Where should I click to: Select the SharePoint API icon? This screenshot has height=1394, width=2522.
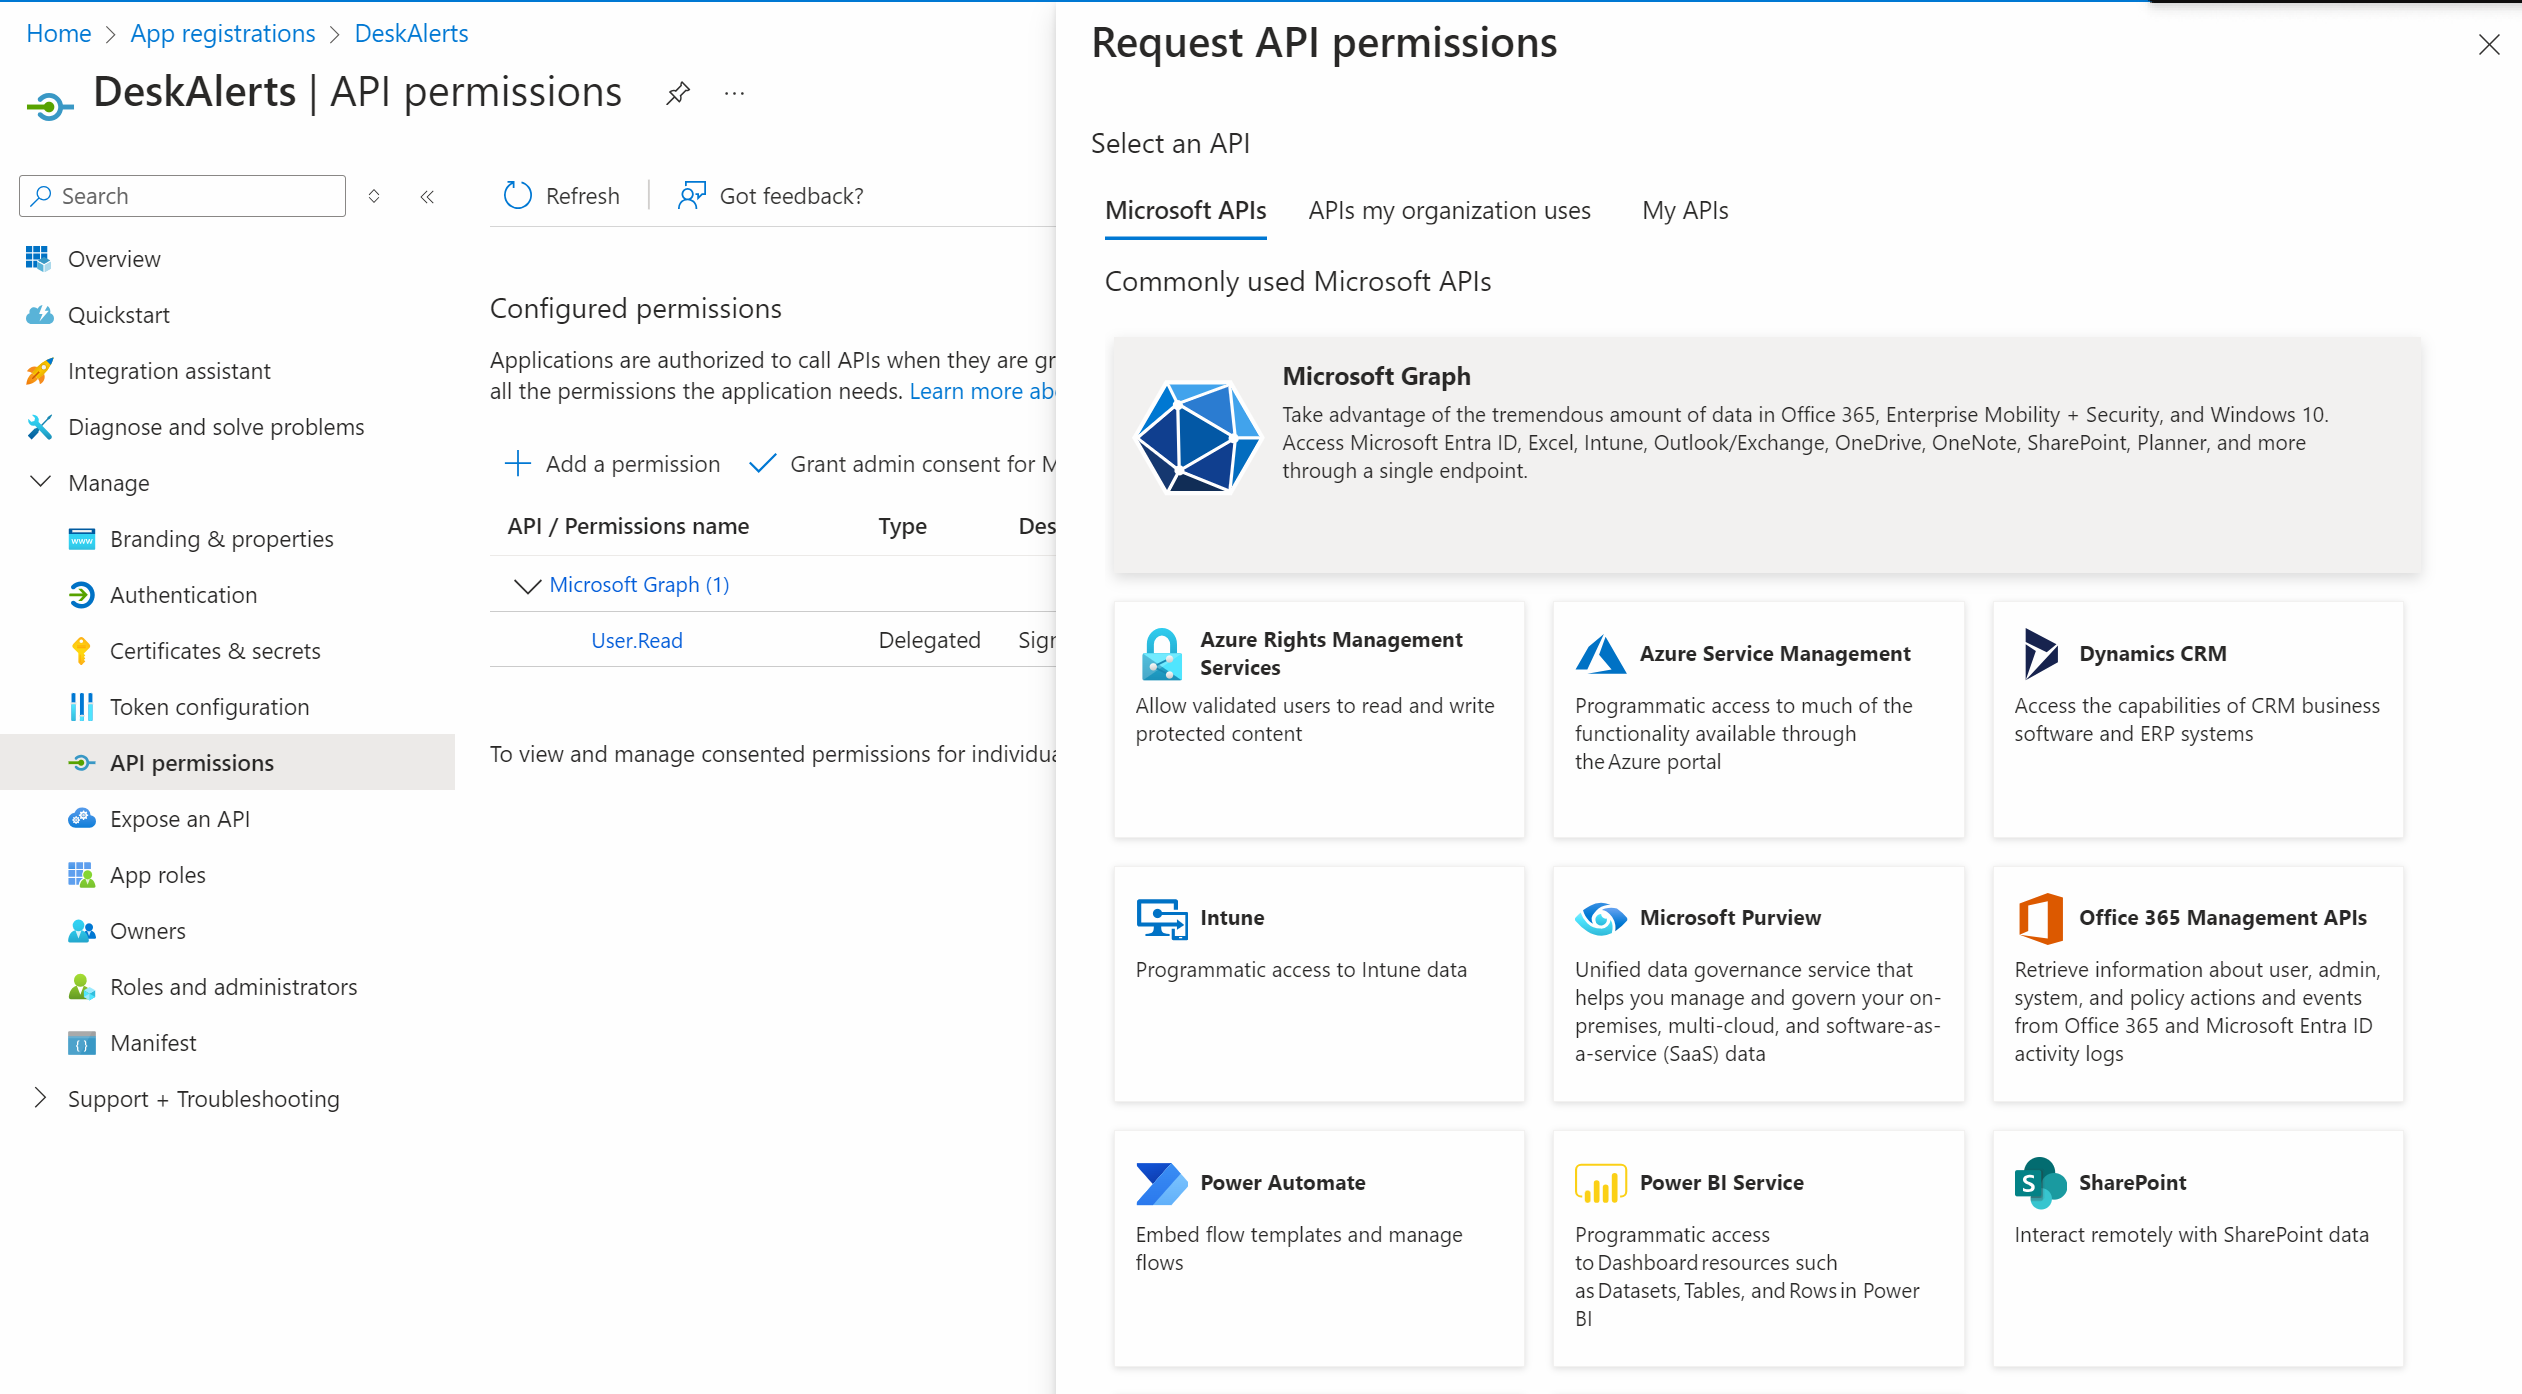2040,1183
